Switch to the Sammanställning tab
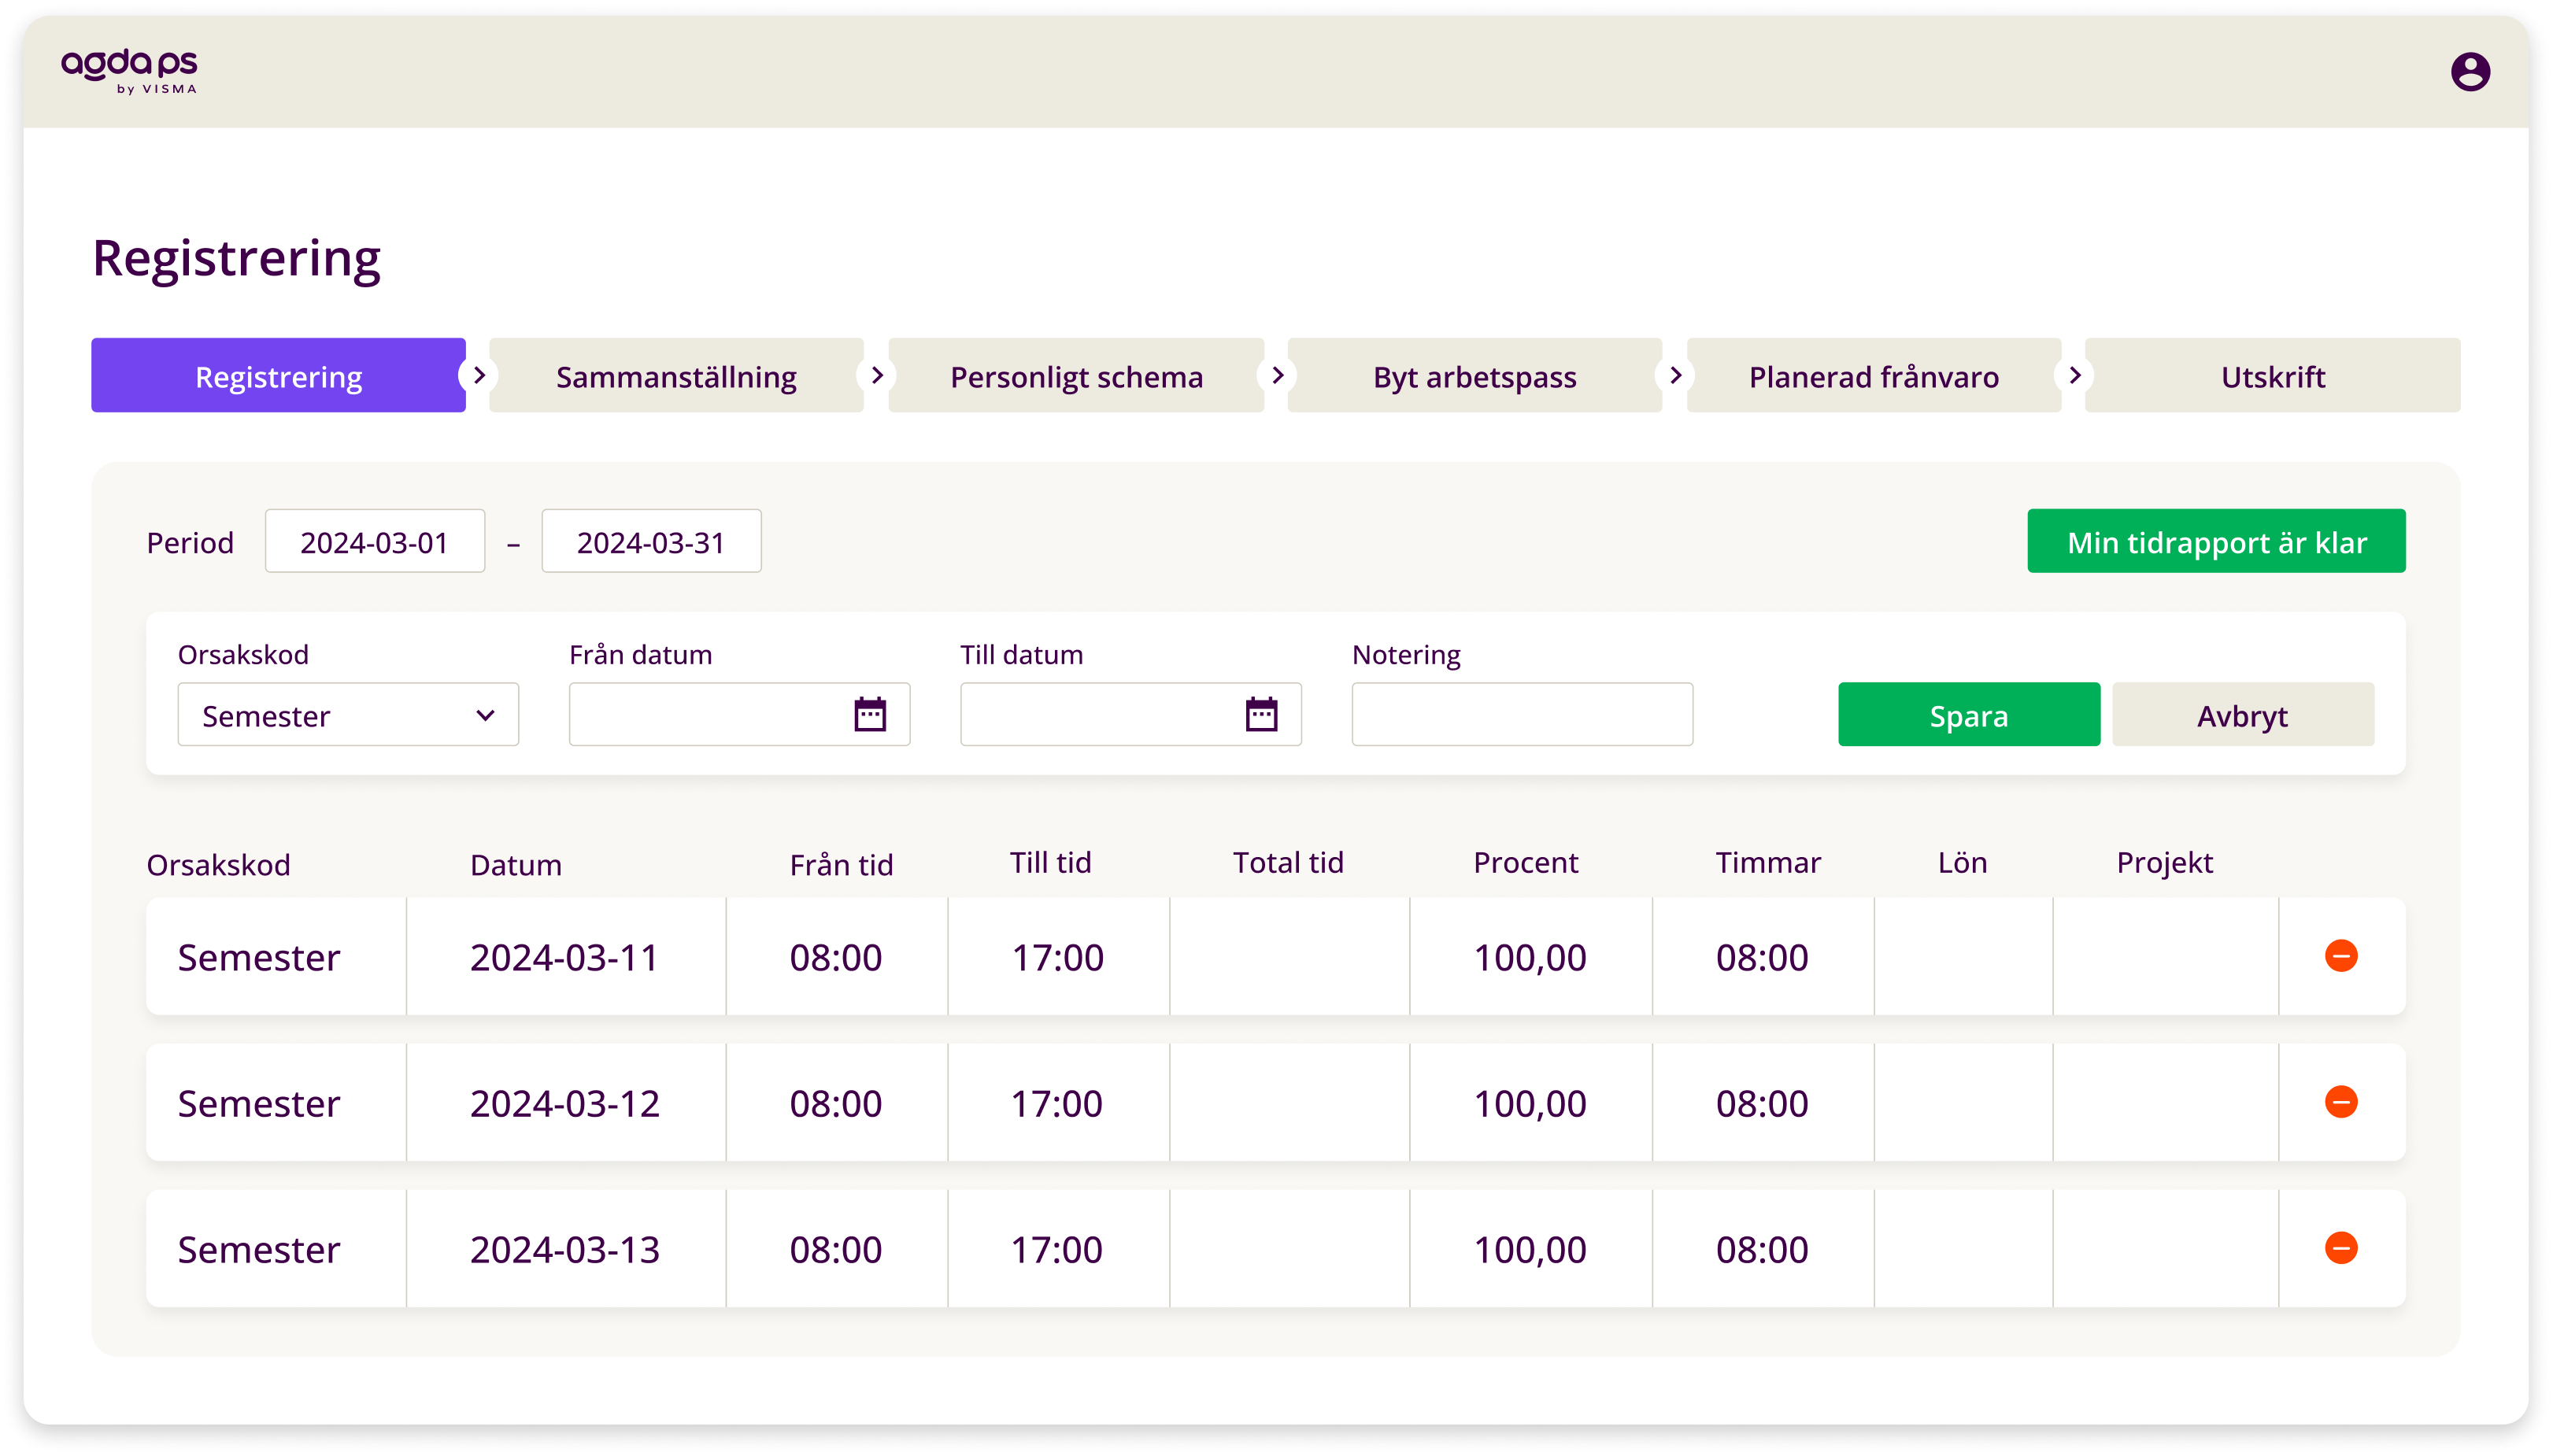This screenshot has width=2553, height=1456. tap(676, 376)
